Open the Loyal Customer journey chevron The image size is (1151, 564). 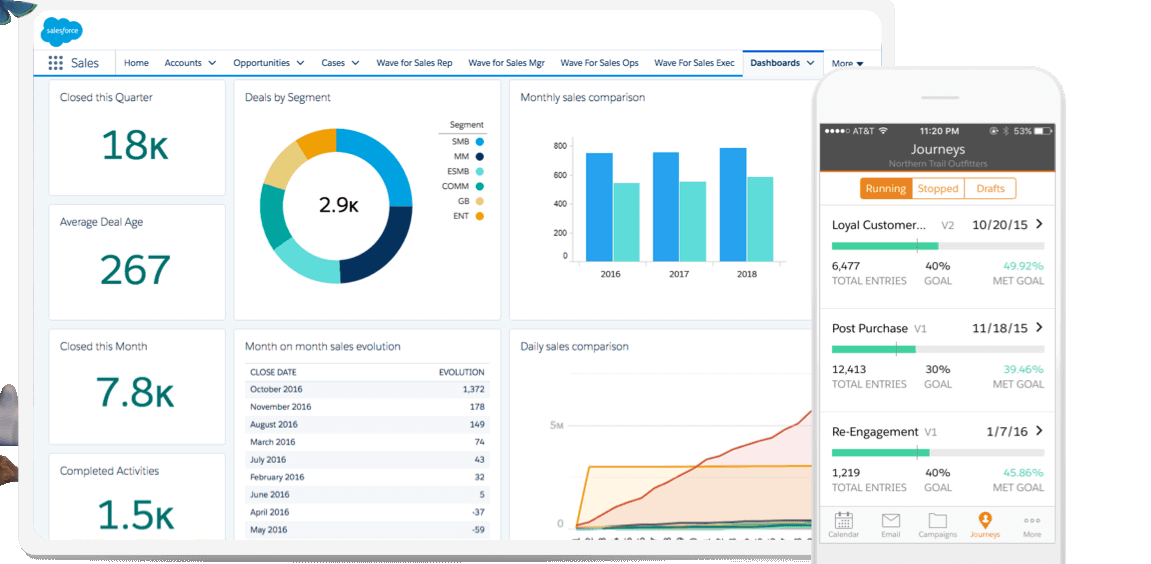tap(1039, 224)
